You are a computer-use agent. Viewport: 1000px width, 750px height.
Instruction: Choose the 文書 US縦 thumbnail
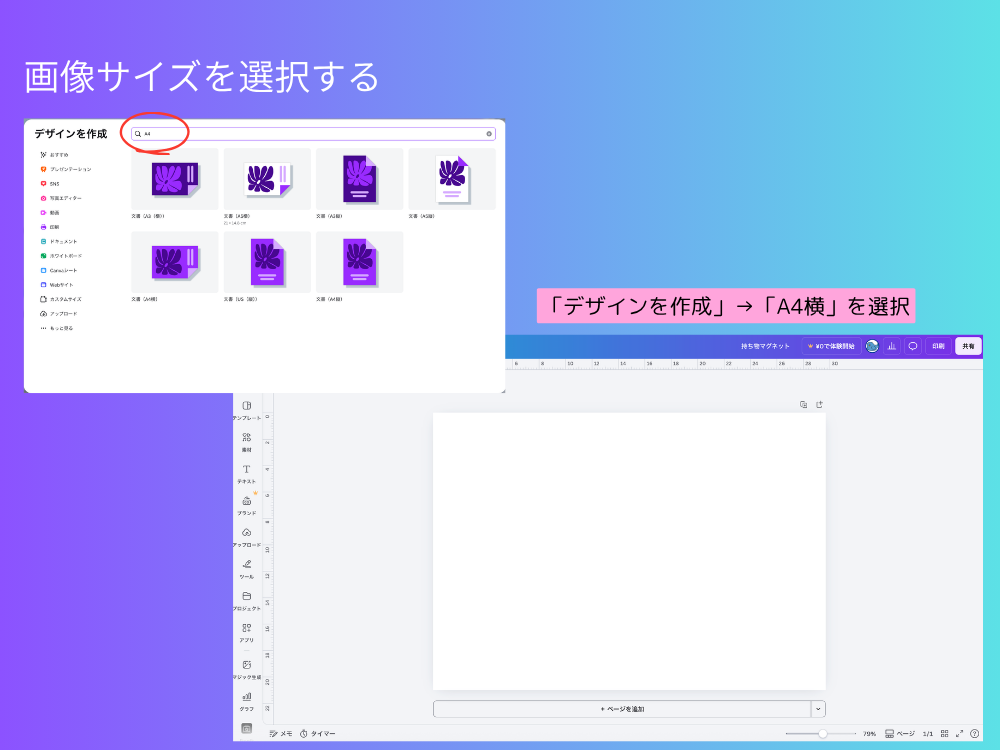(x=267, y=262)
